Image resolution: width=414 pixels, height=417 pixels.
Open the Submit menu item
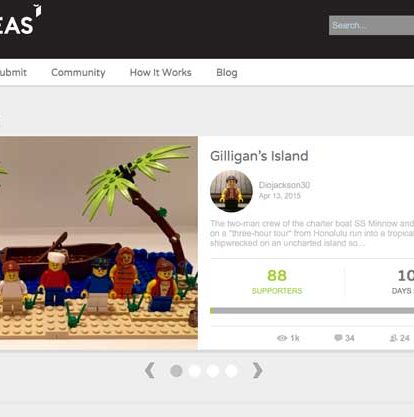point(13,73)
